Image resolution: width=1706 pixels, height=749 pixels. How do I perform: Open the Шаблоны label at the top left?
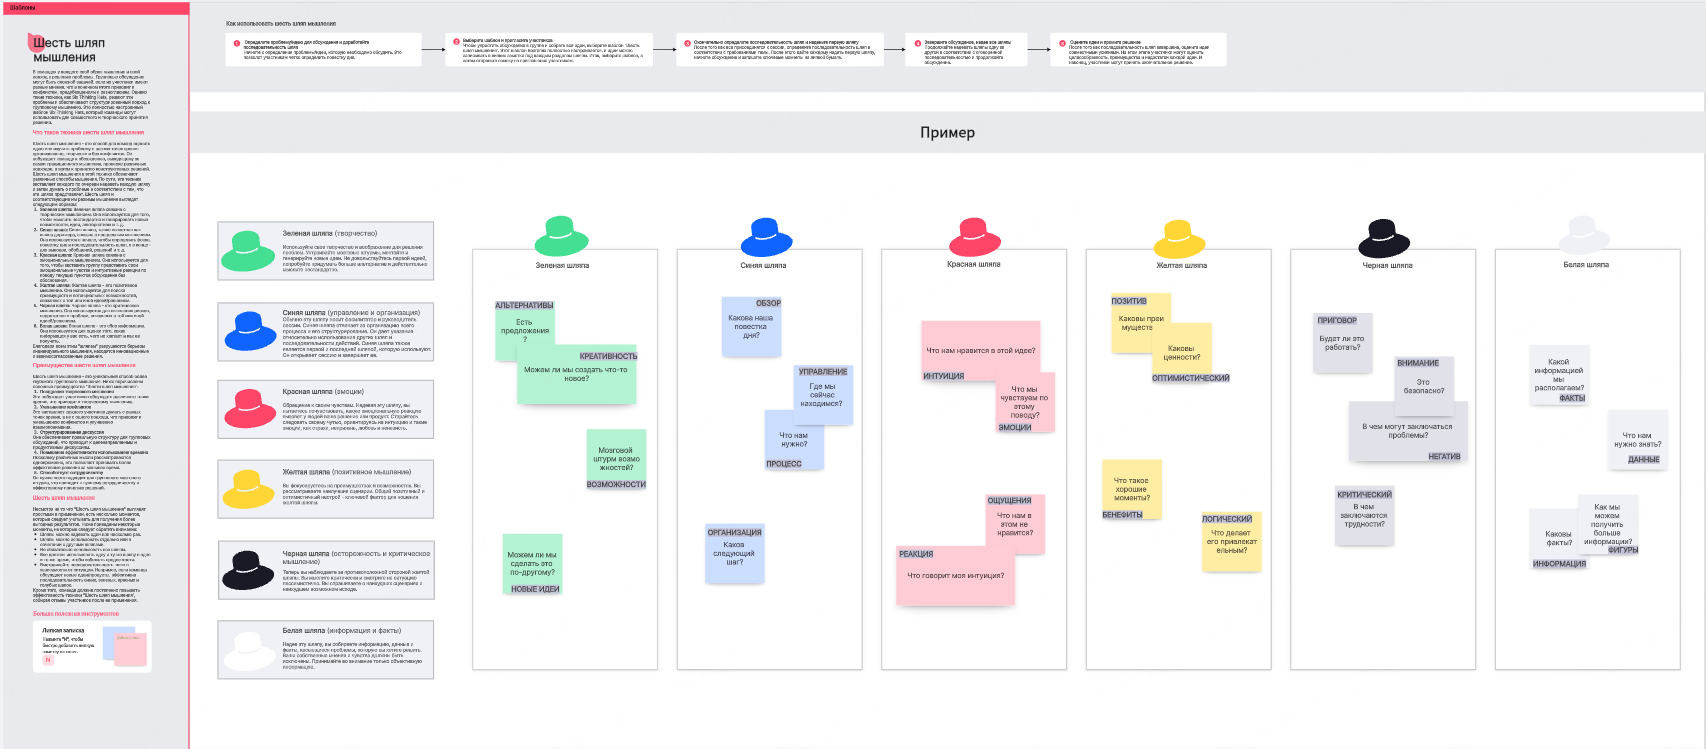point(22,7)
